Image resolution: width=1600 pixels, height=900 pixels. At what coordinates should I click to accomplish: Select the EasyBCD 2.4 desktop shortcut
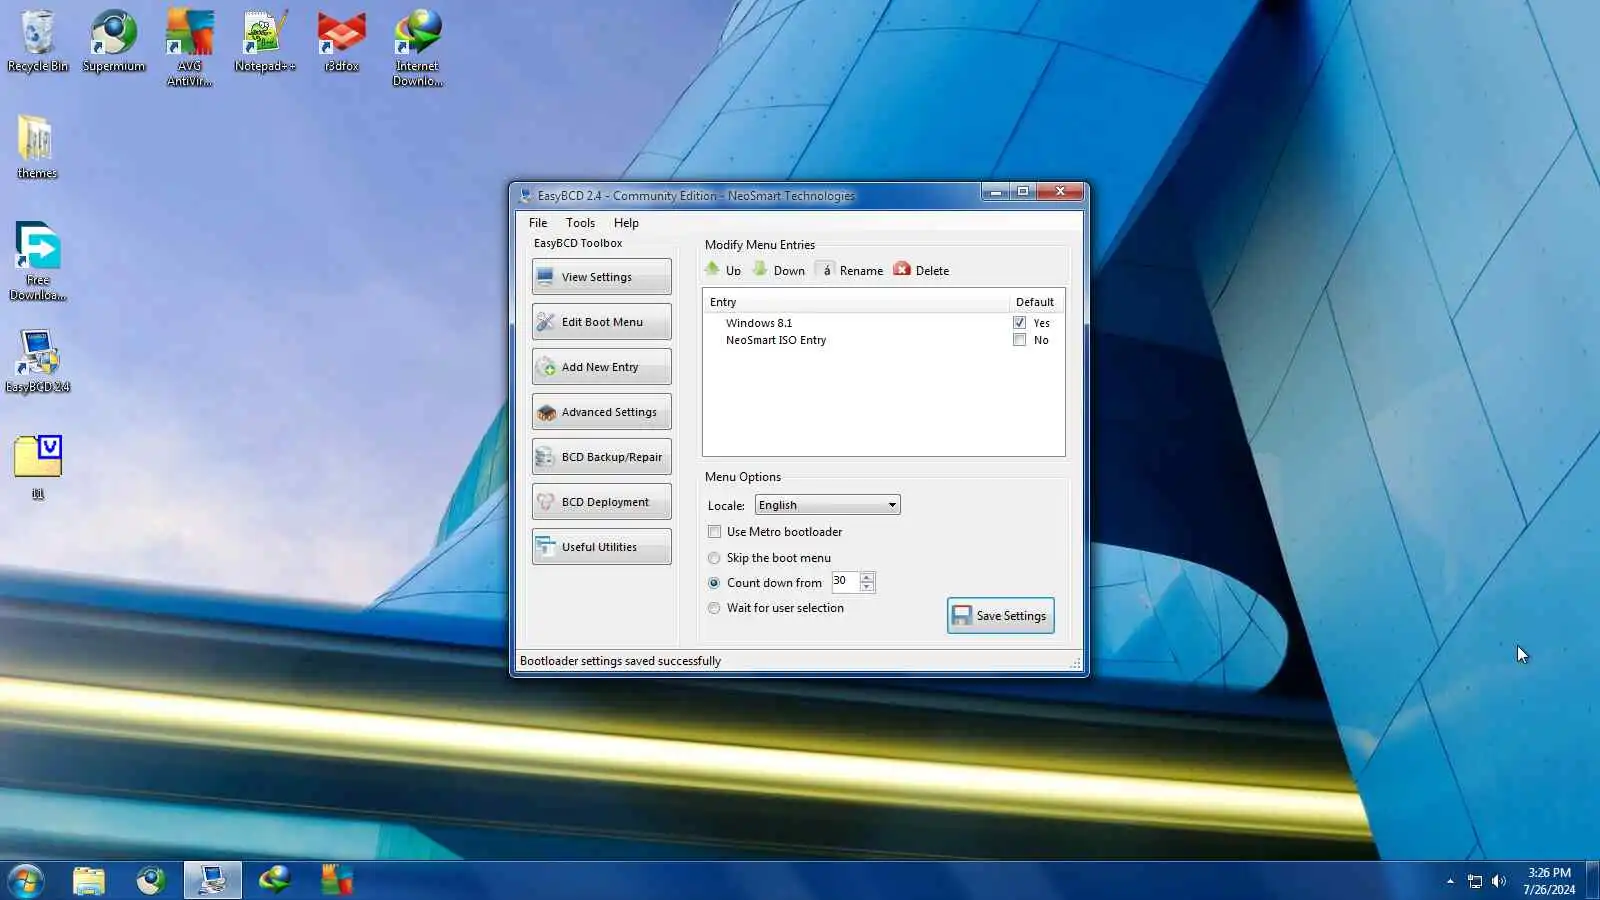coord(38,361)
